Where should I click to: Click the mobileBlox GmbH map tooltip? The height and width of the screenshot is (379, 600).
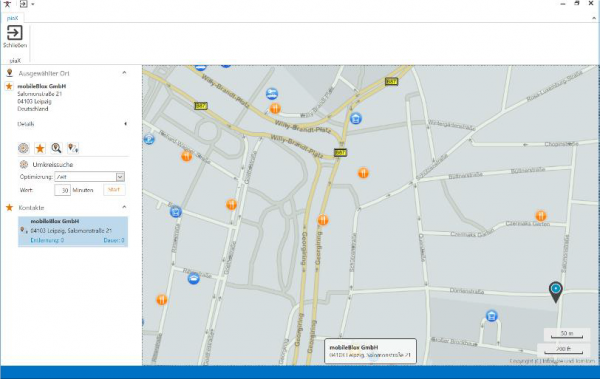(370, 351)
